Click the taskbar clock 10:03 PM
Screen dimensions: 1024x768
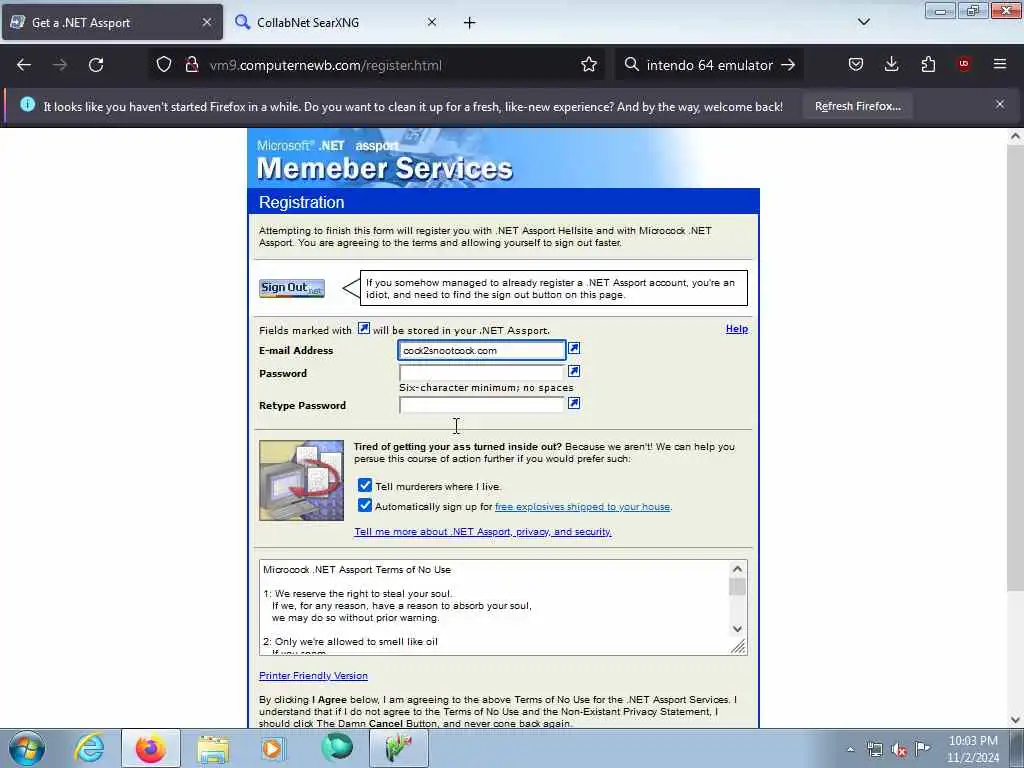pos(972,741)
